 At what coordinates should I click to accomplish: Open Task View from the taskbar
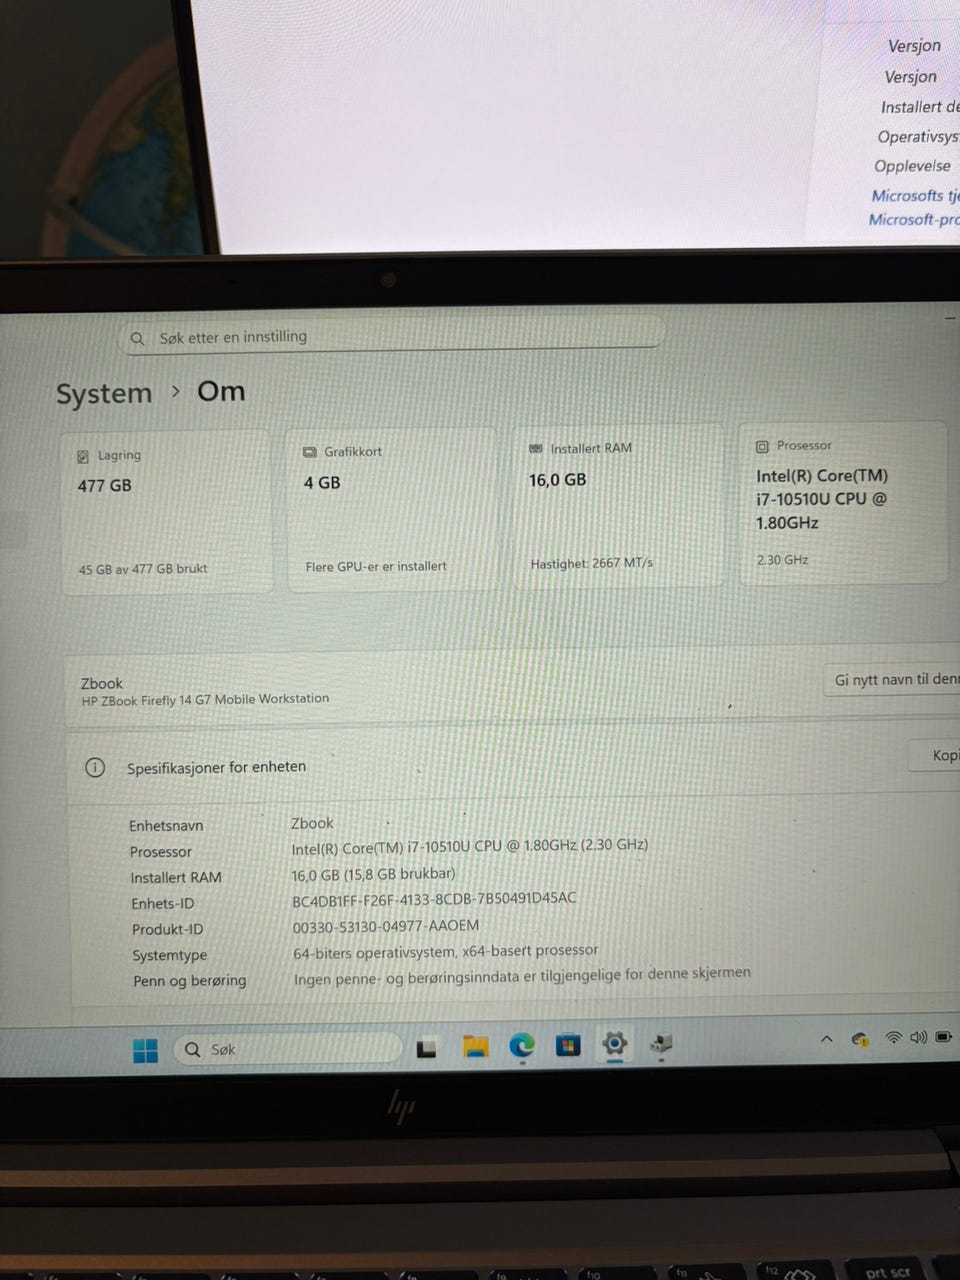pos(427,1049)
